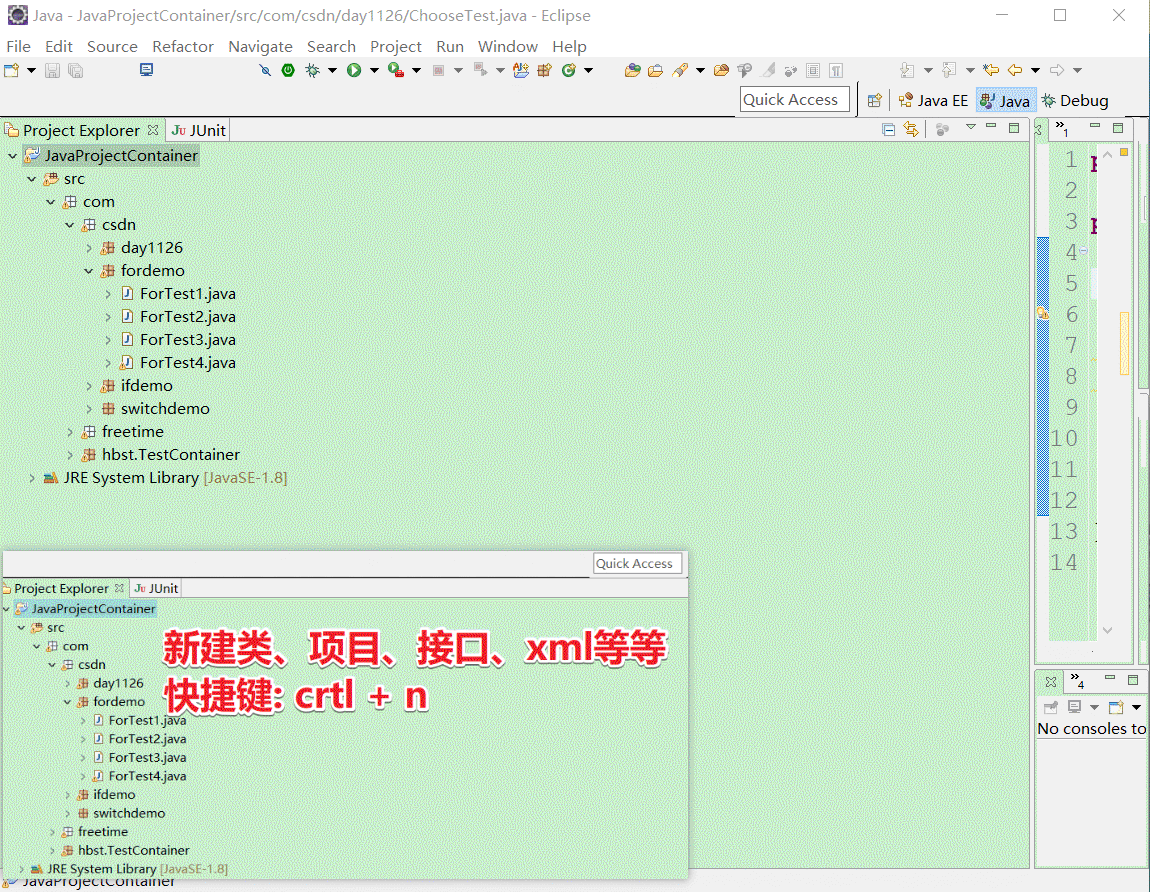This screenshot has height=892, width=1150.
Task: Minimize the Console view panel
Action: [1110, 679]
